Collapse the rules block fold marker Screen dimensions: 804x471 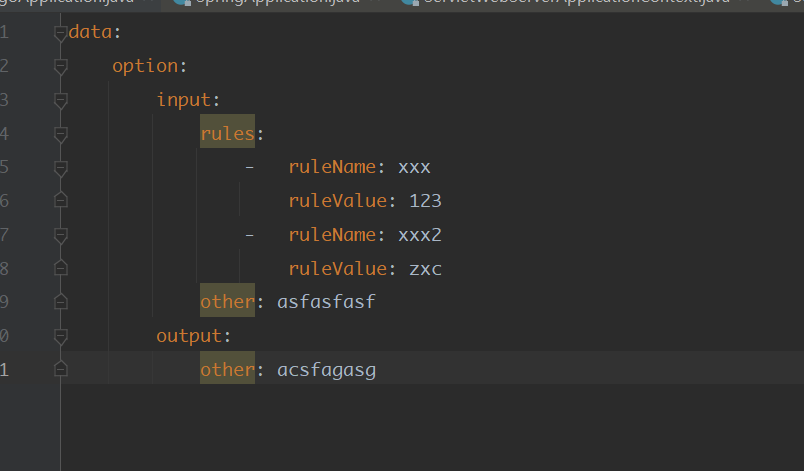pos(61,135)
